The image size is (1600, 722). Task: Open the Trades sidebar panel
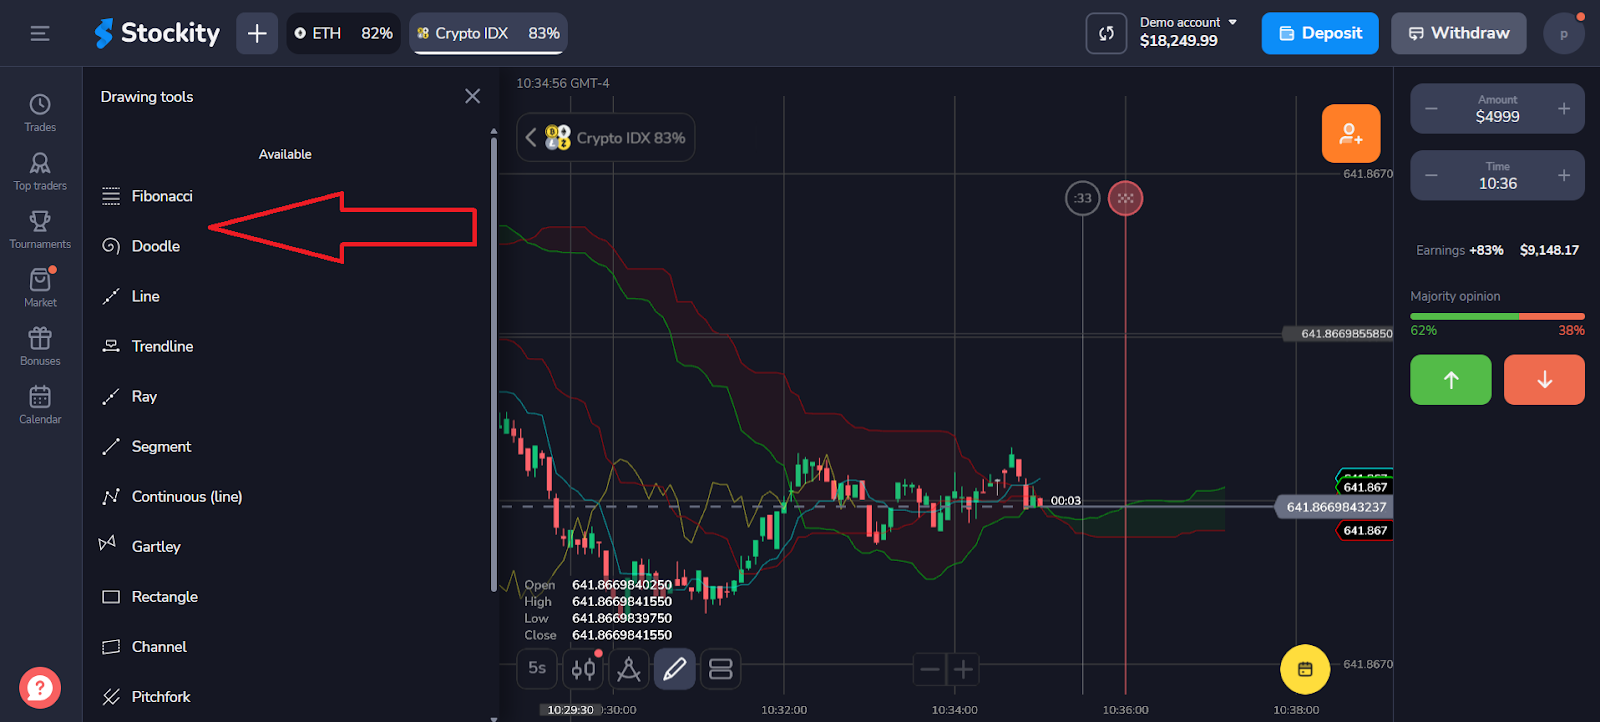point(40,112)
